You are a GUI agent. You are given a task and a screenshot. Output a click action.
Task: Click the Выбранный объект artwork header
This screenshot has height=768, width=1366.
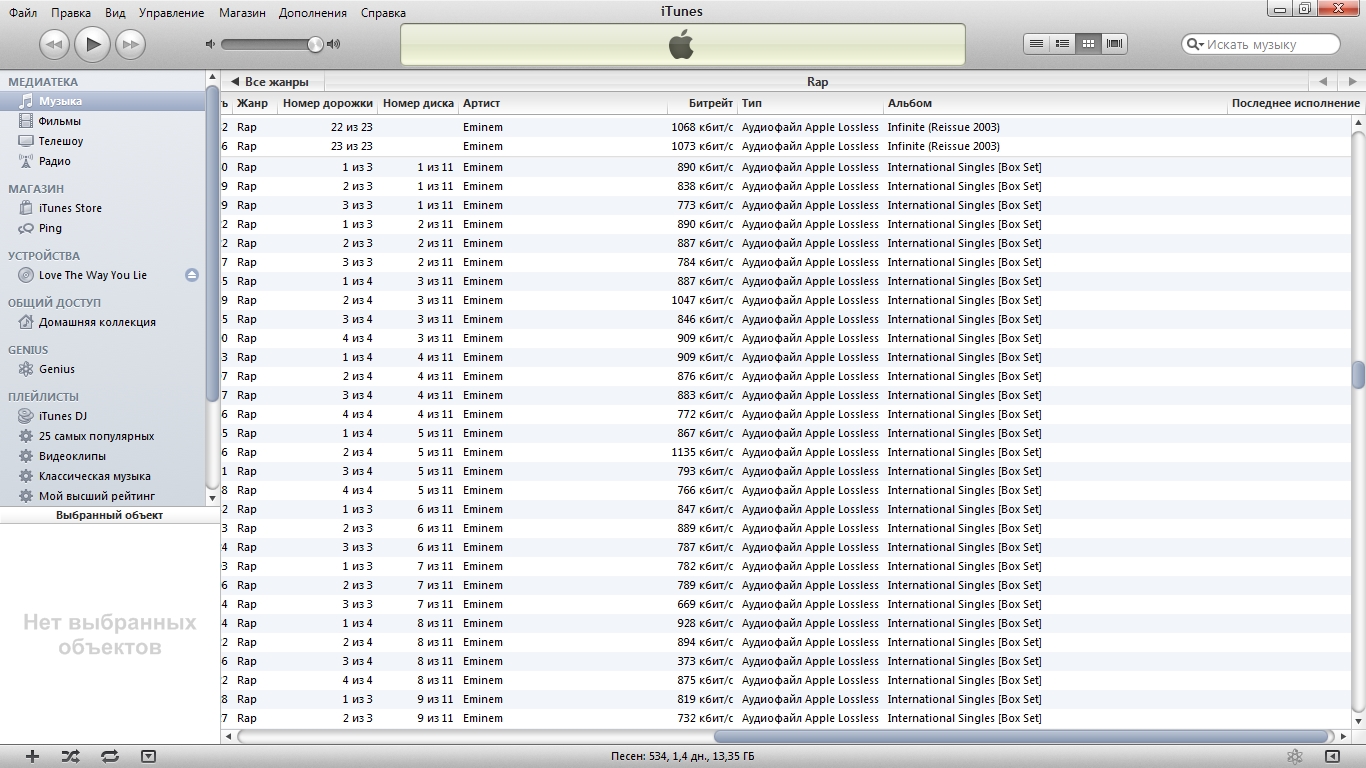tap(110, 515)
